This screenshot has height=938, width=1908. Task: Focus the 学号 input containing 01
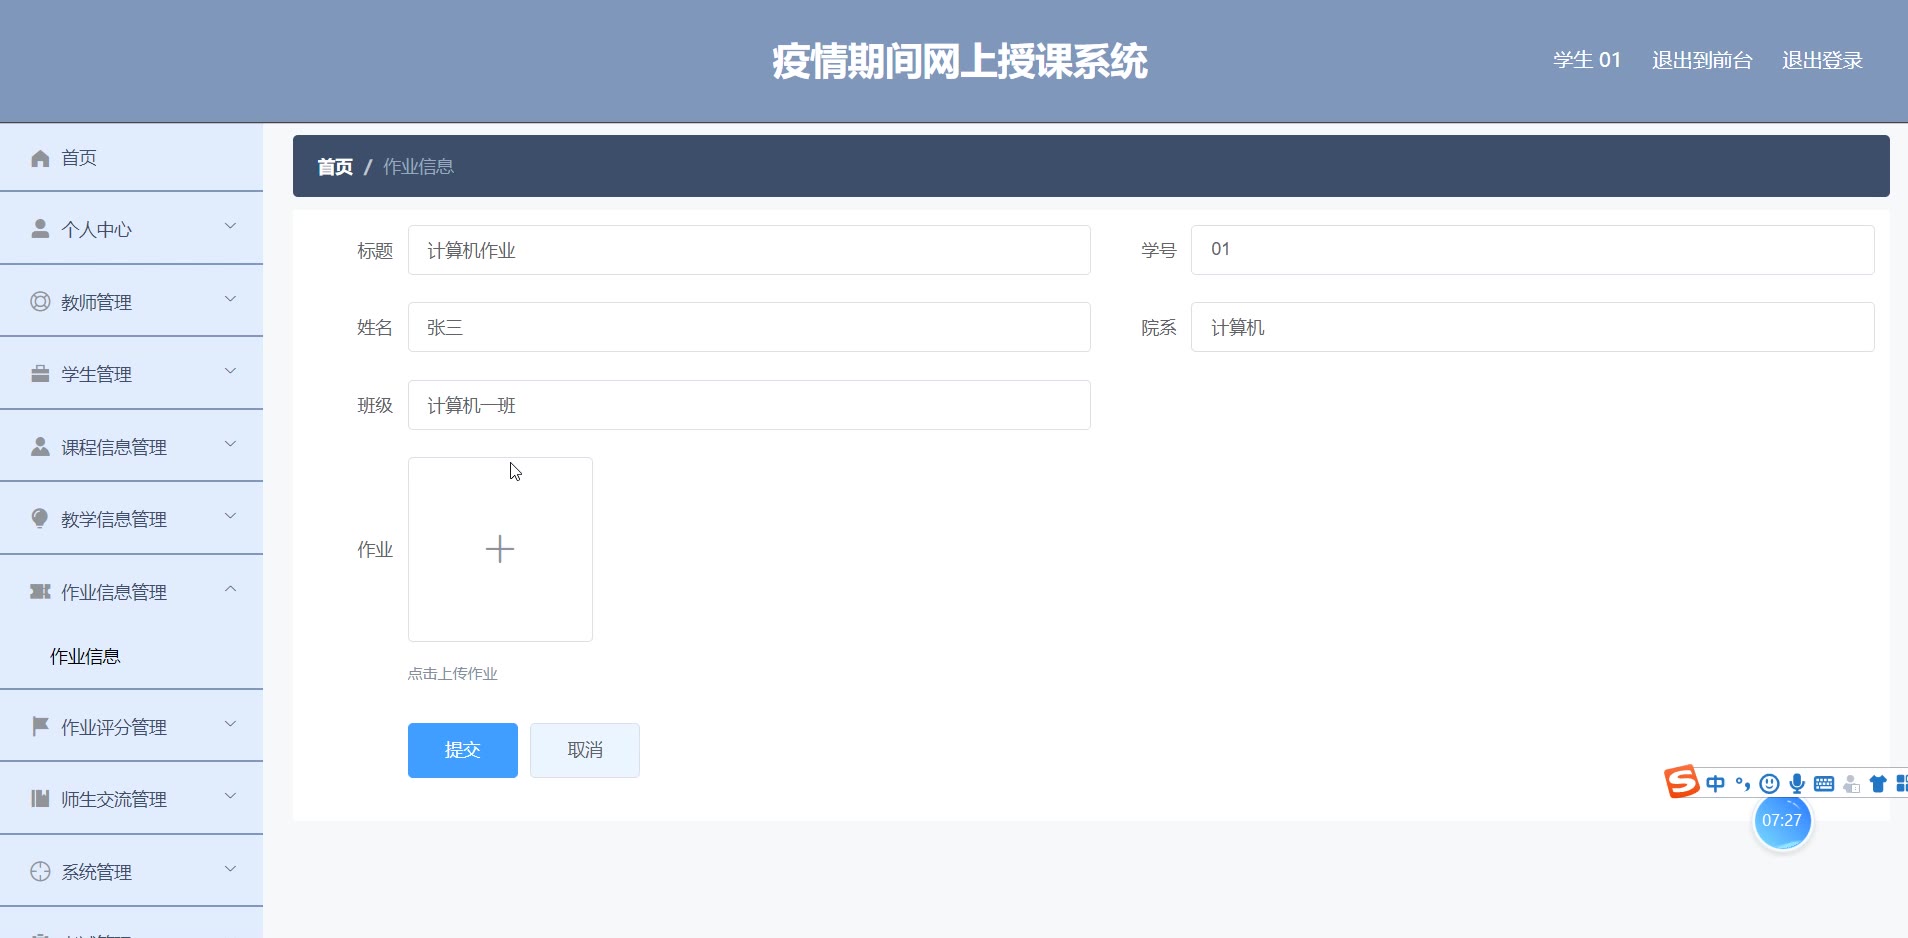tap(1533, 250)
